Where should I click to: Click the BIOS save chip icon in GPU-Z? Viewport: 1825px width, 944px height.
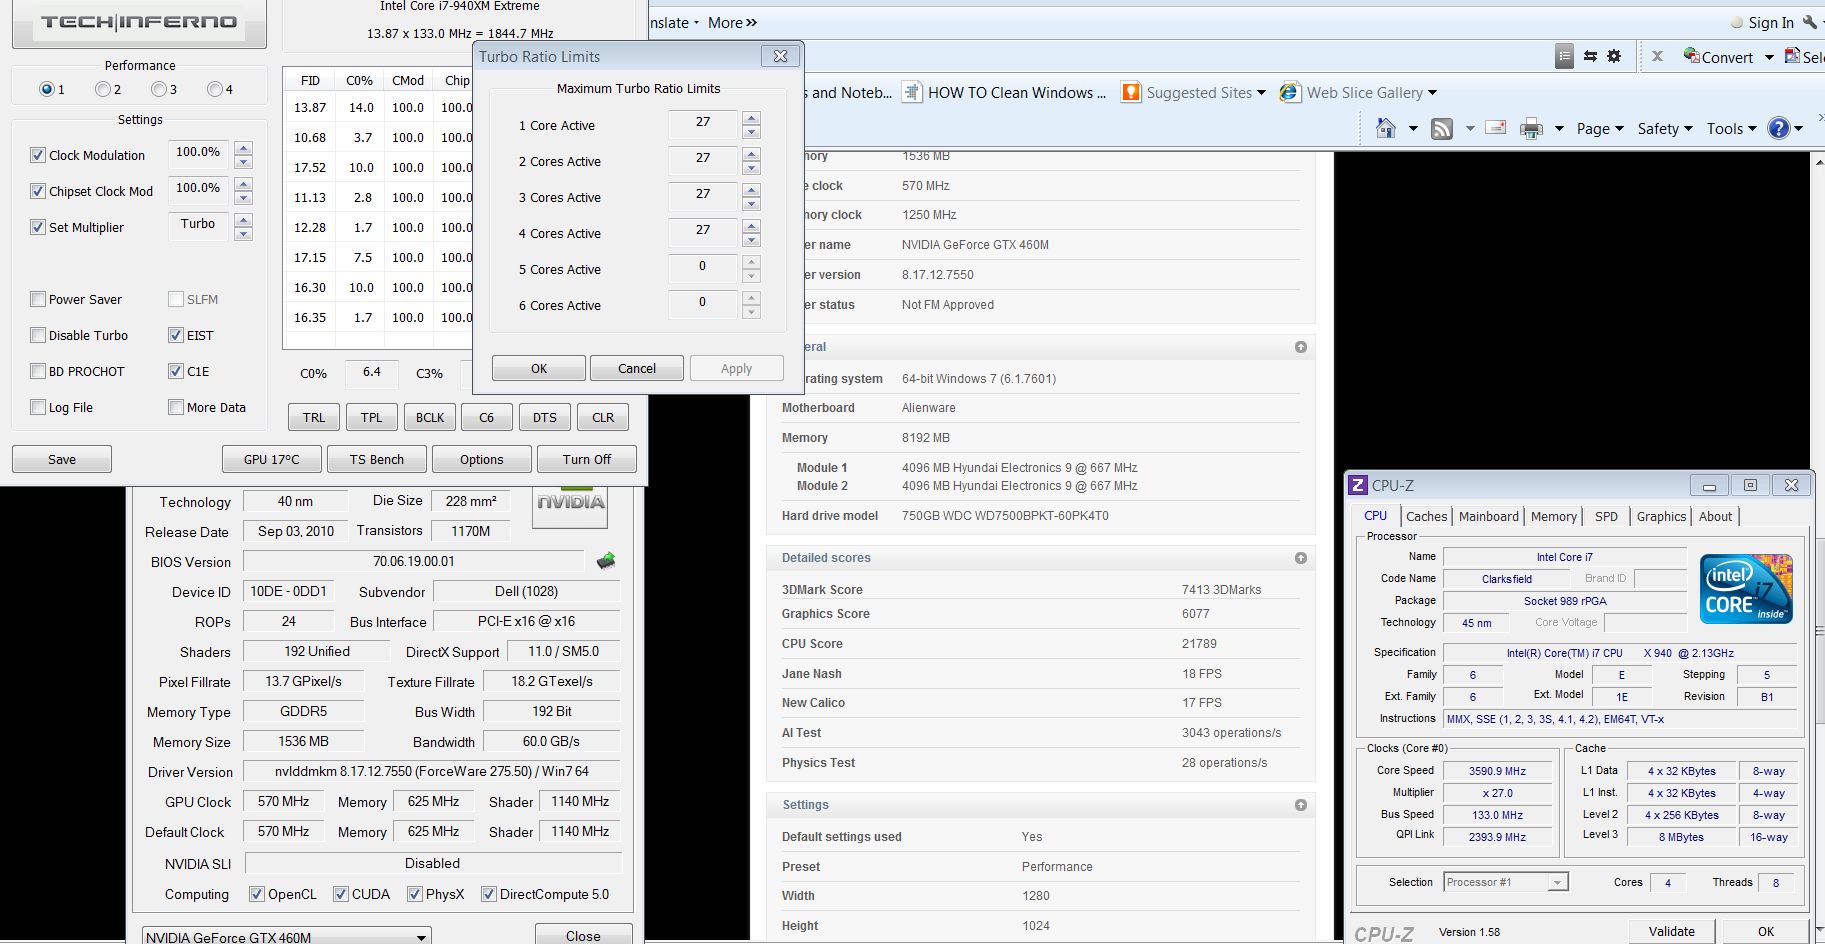point(606,561)
